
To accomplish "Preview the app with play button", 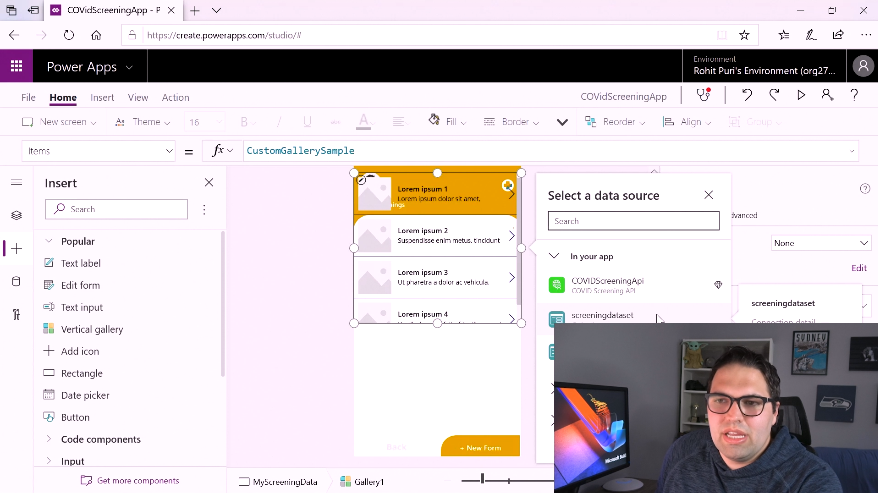I will click(801, 95).
